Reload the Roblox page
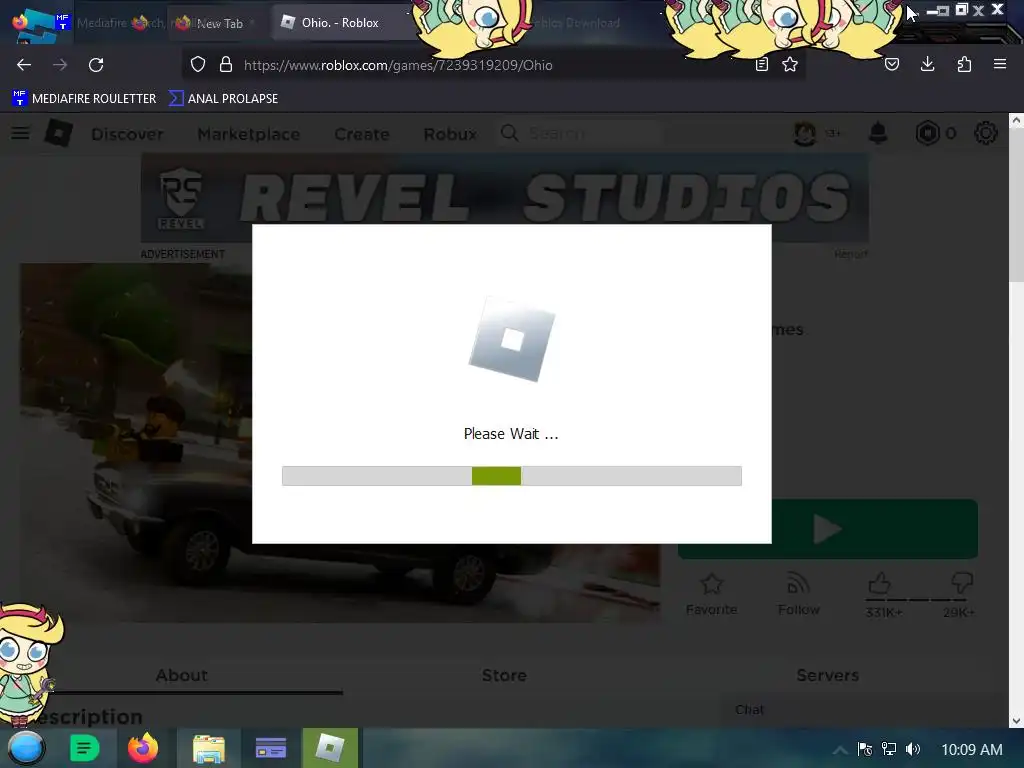1024x768 pixels. [96, 65]
